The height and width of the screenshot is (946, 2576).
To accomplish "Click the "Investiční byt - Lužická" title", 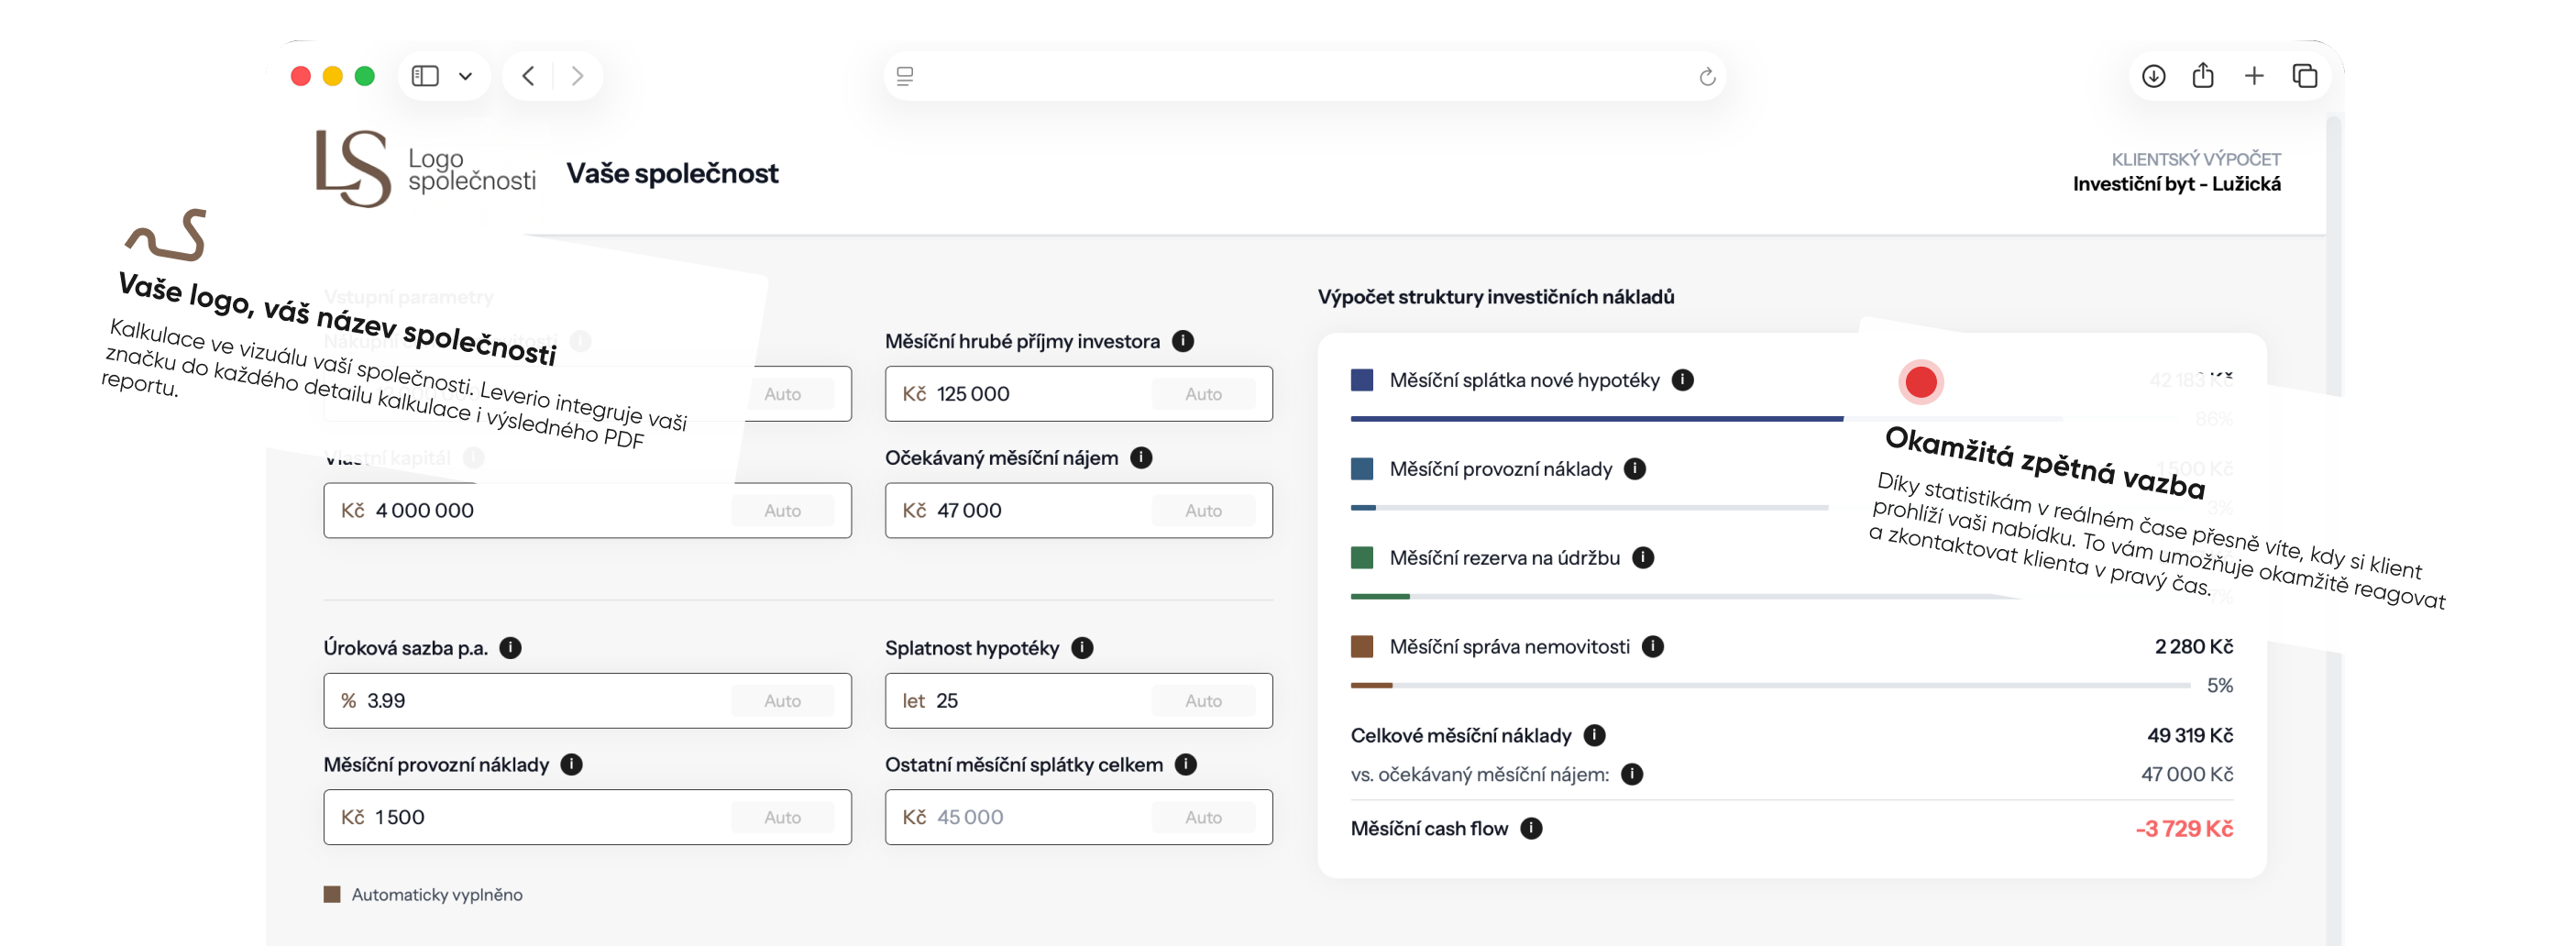I will click(2176, 184).
